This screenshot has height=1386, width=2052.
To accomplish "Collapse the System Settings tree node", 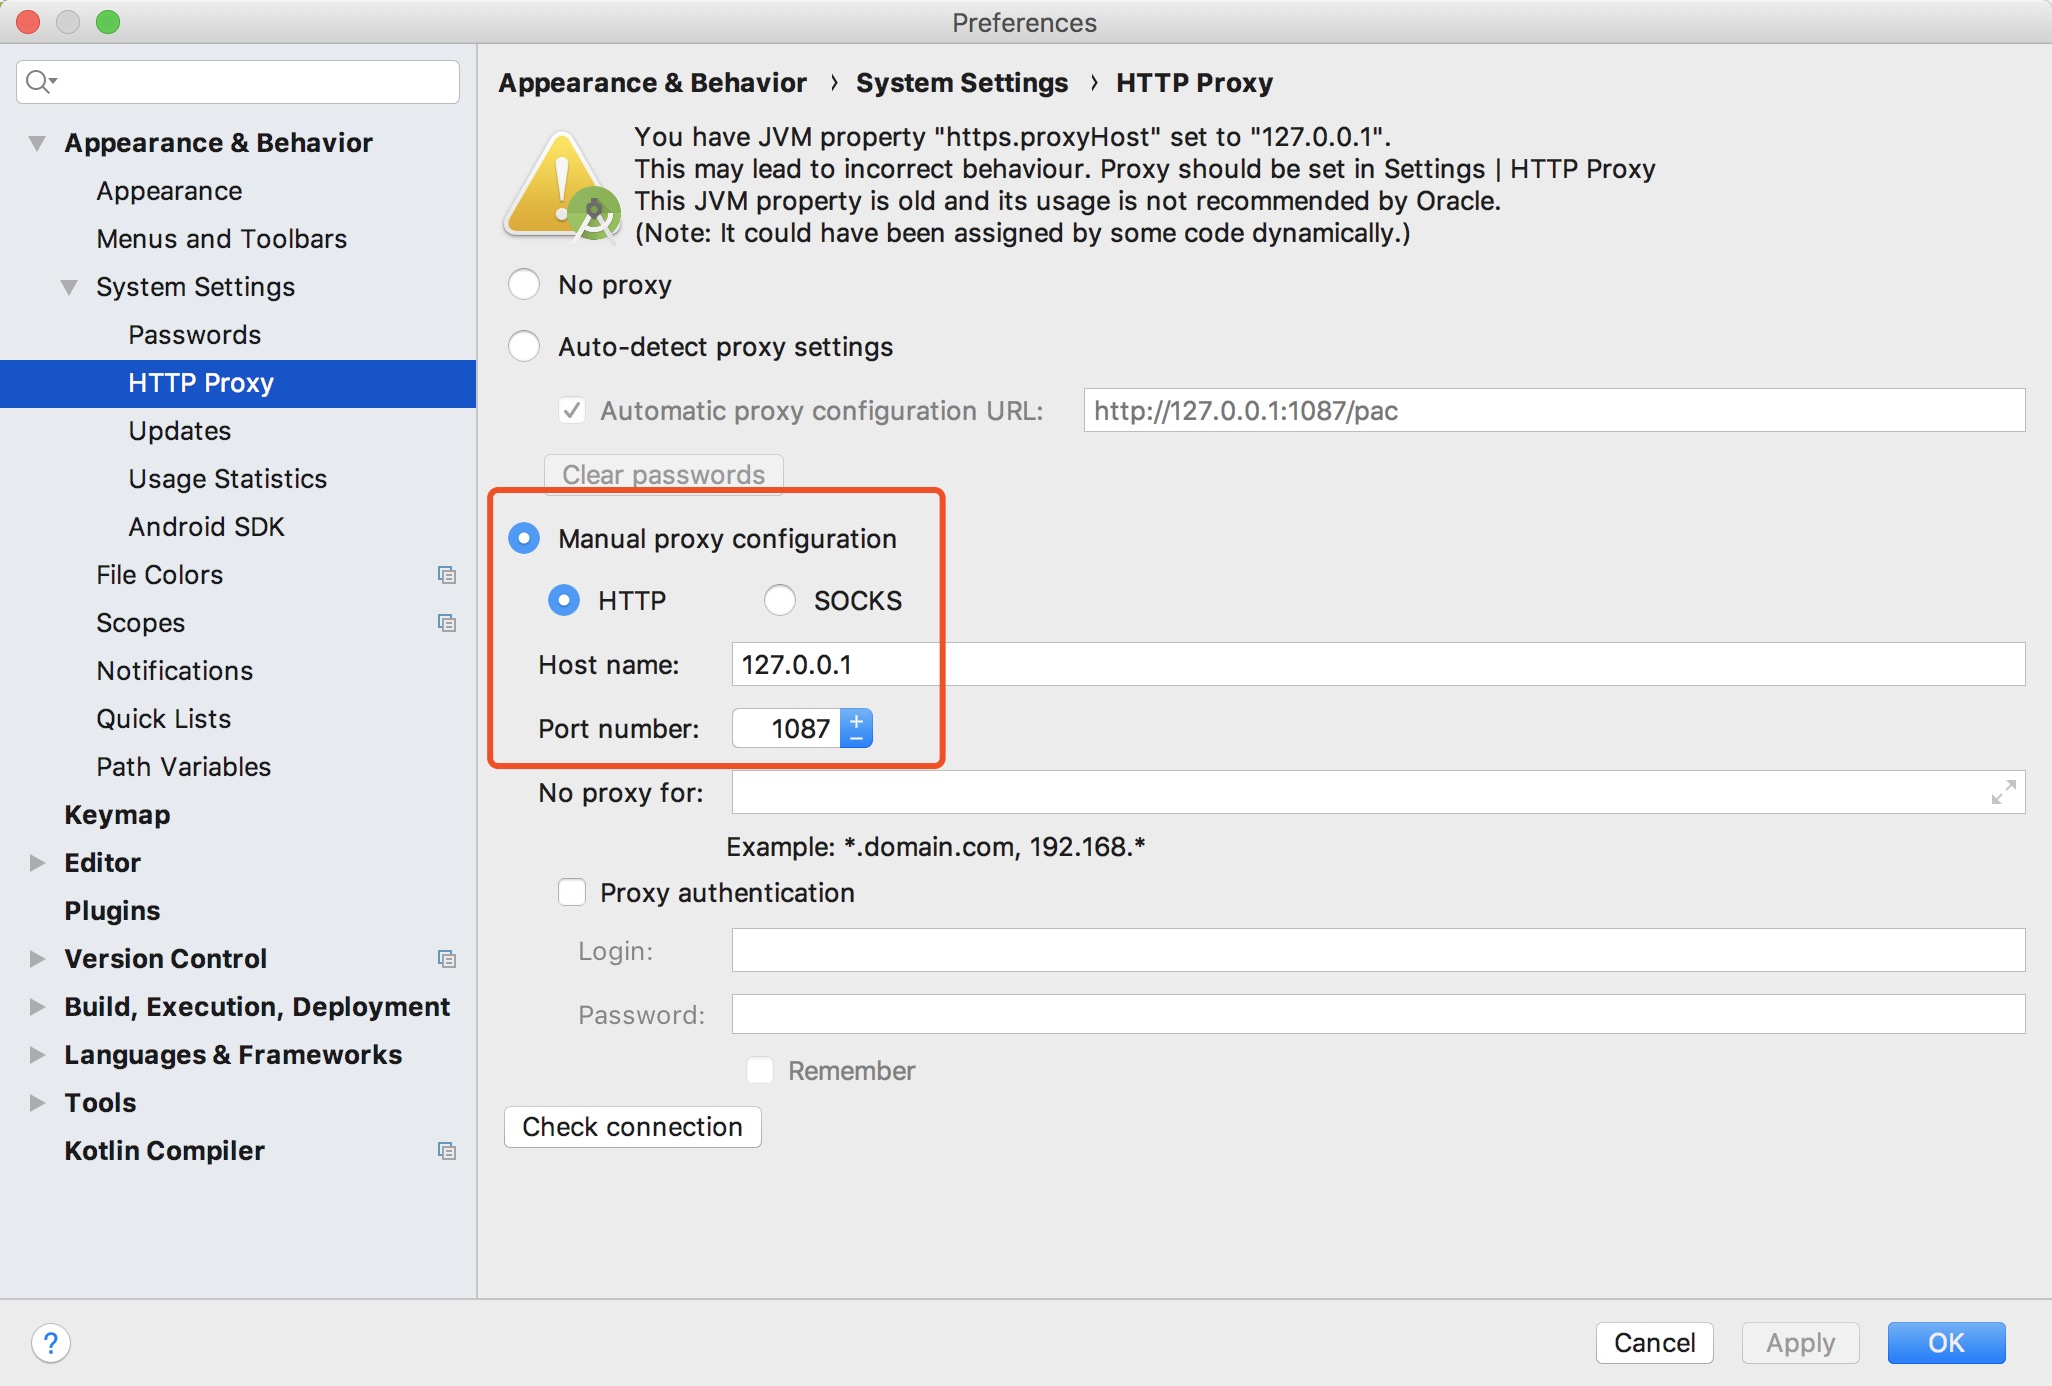I will pyautogui.click(x=69, y=287).
